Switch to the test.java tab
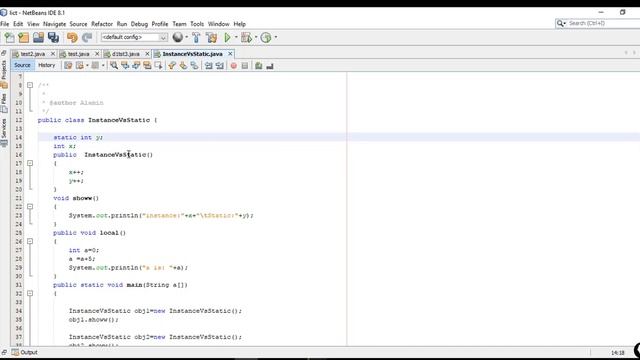Image resolution: width=640 pixels, height=360 pixels. click(x=78, y=54)
